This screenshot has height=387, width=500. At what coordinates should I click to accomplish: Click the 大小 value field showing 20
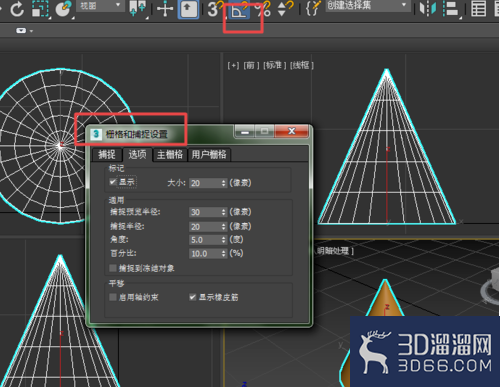click(205, 183)
